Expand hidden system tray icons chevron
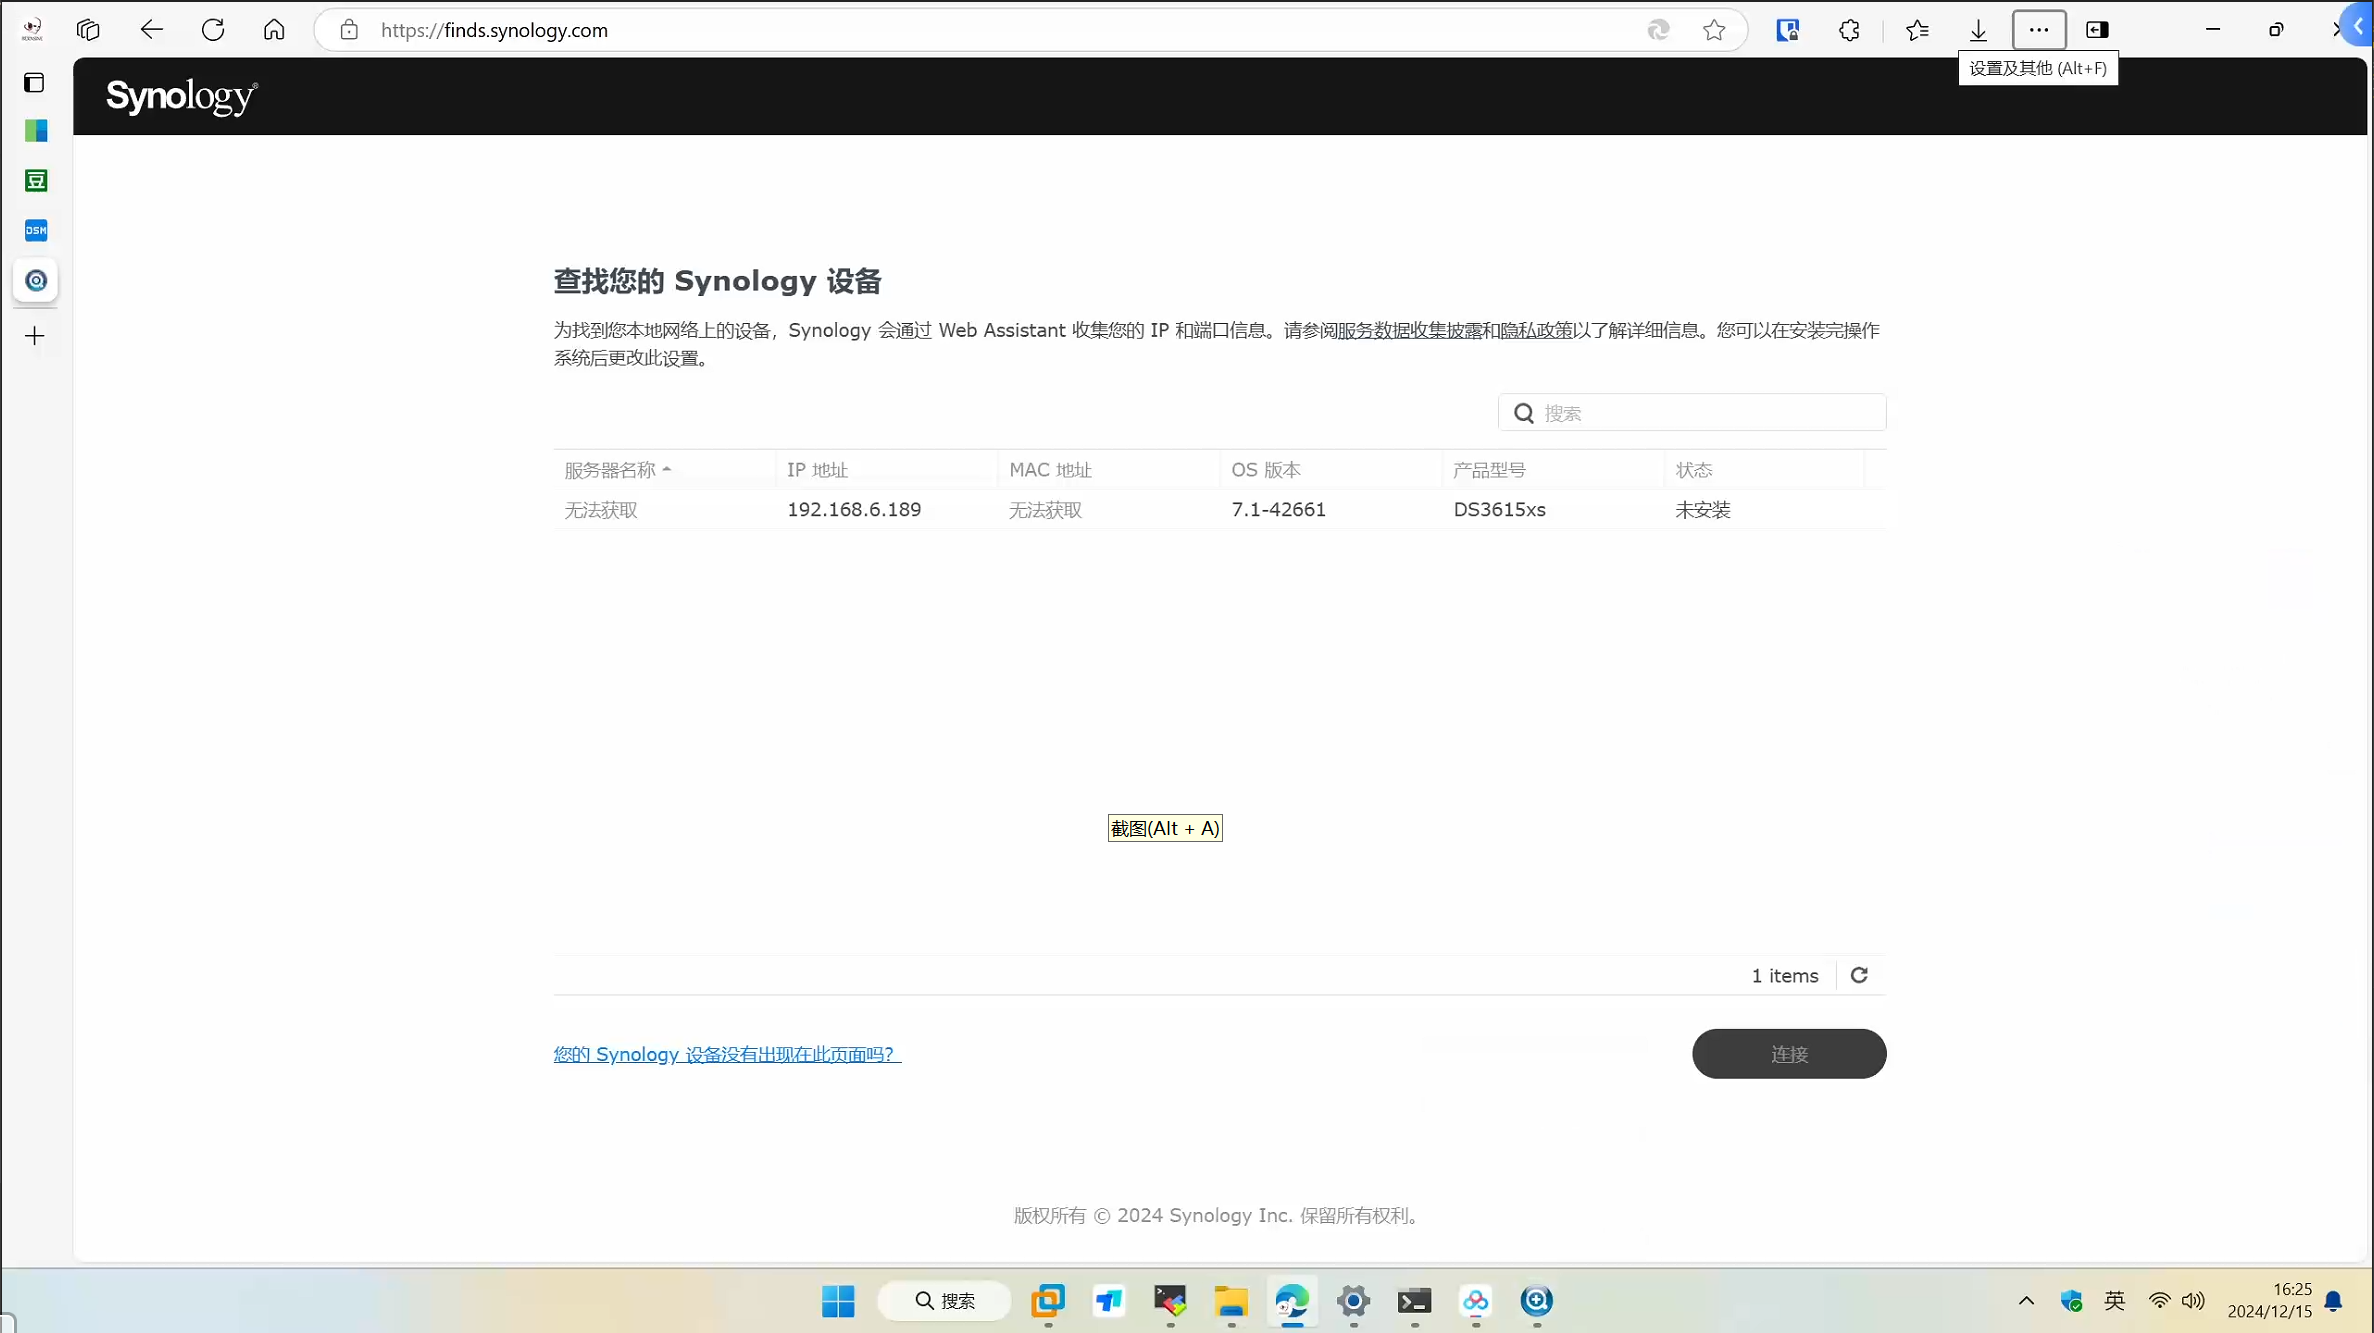The height and width of the screenshot is (1333, 2374). coord(2026,1301)
